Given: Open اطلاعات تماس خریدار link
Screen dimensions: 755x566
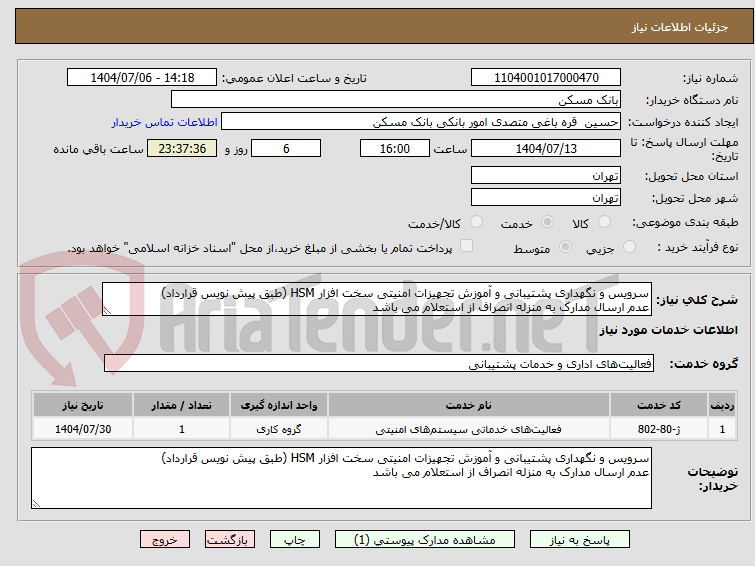Looking at the screenshot, I should (x=165, y=122).
